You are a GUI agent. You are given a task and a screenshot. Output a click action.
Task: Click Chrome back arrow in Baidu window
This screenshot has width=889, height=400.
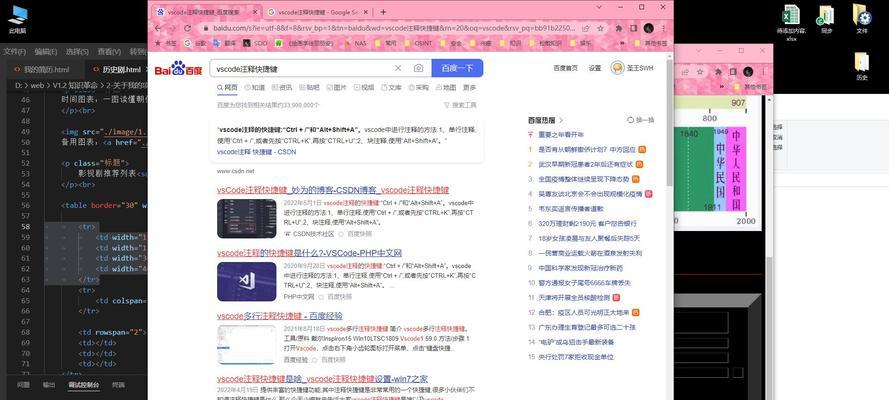click(158, 28)
